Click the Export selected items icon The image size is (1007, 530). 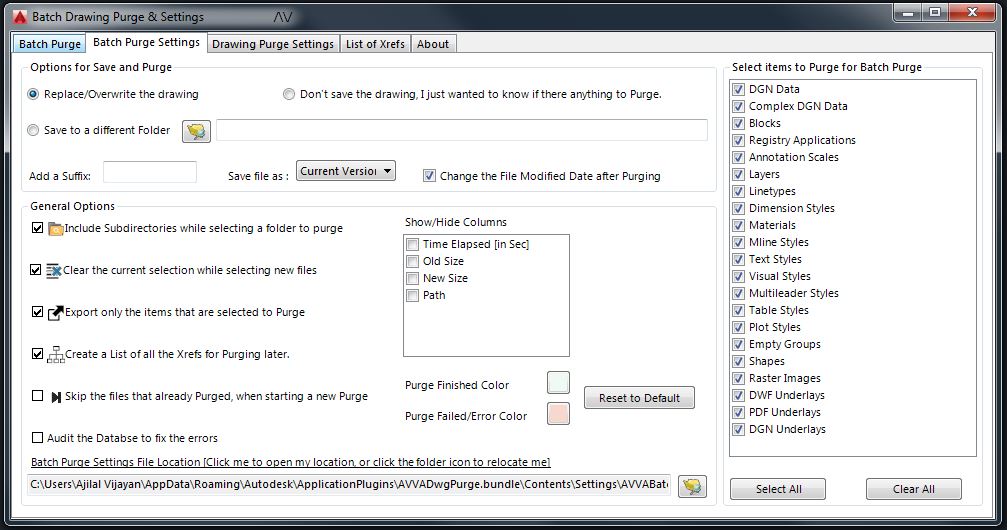(x=56, y=312)
